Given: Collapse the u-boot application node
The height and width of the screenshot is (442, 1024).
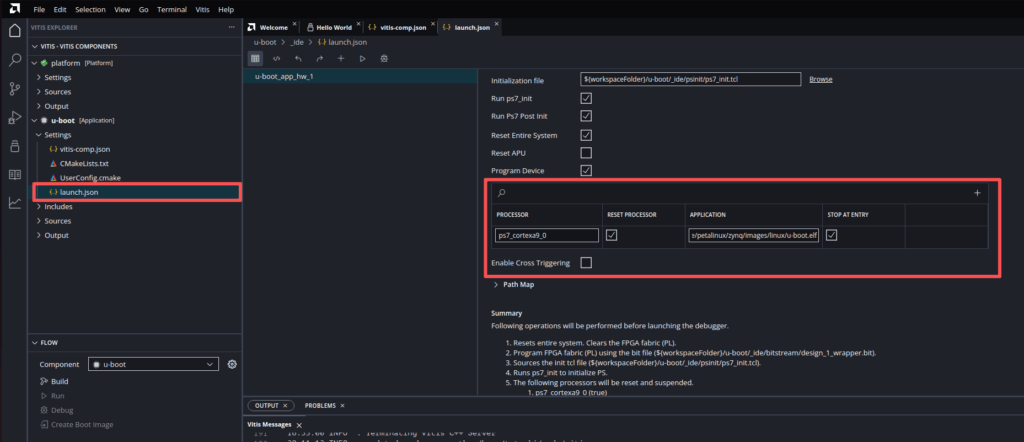Looking at the screenshot, I should (35, 120).
